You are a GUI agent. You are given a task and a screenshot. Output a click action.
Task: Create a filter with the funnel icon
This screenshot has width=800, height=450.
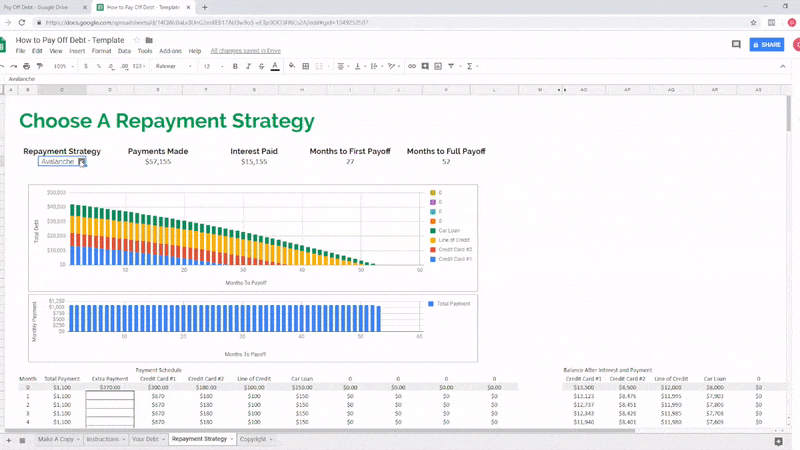451,66
